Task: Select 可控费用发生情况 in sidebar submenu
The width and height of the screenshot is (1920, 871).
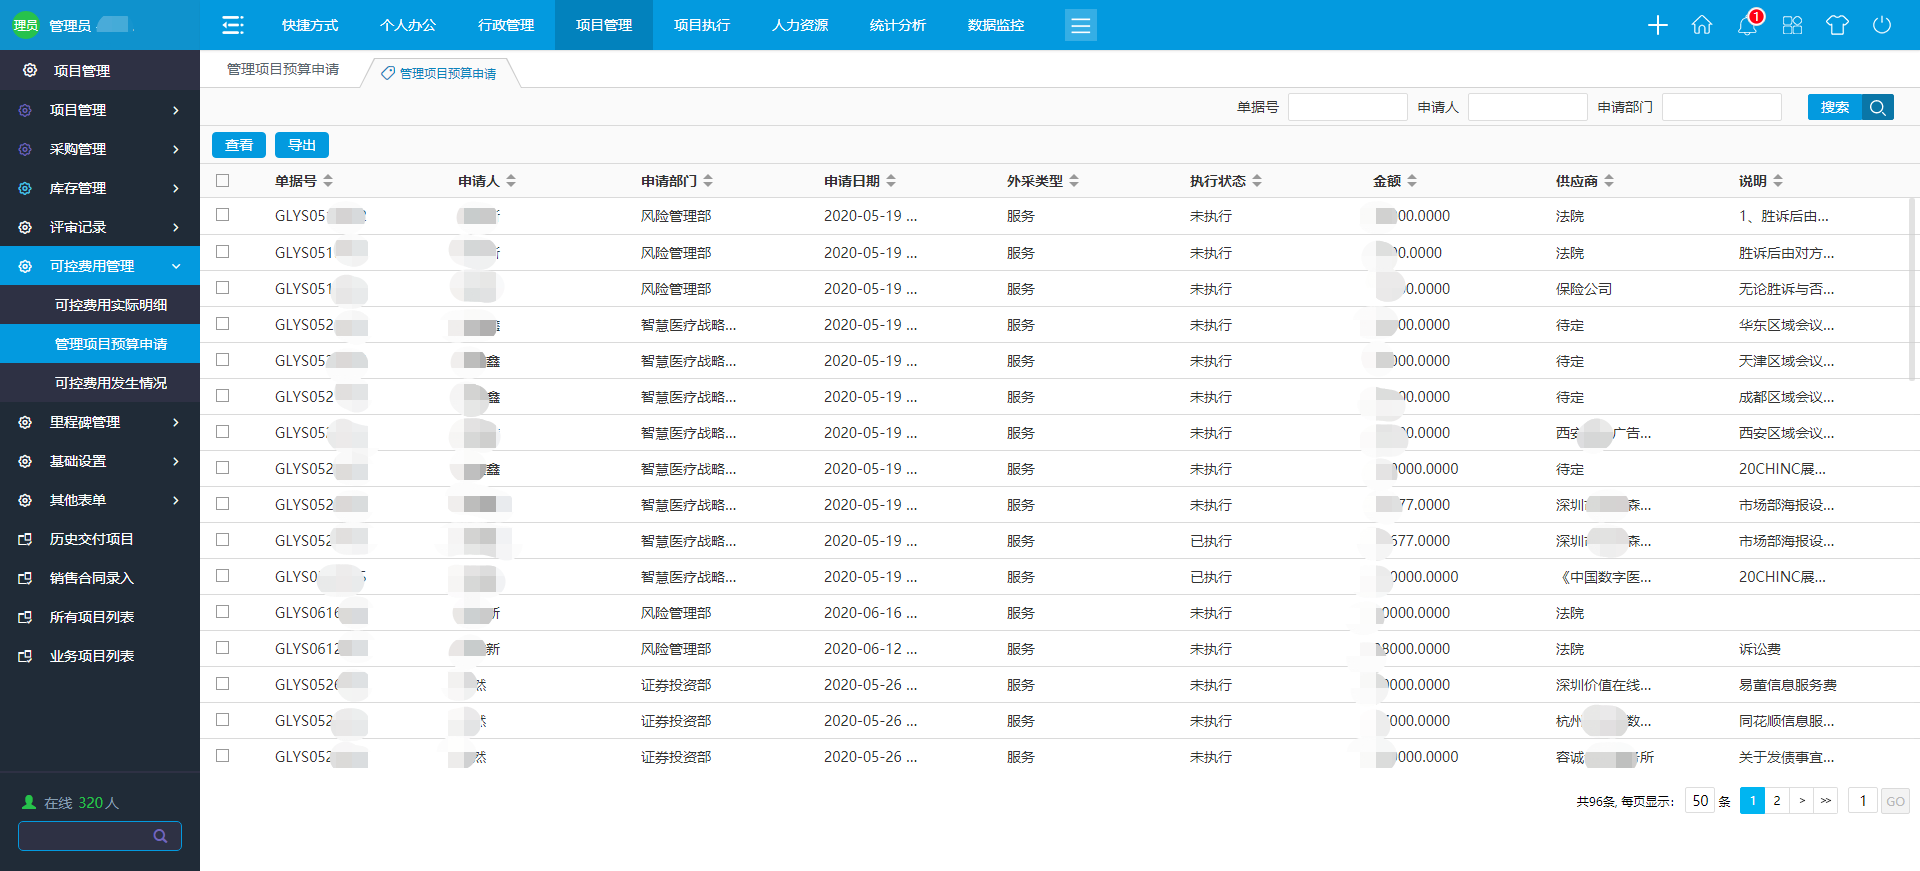Action: (x=111, y=383)
